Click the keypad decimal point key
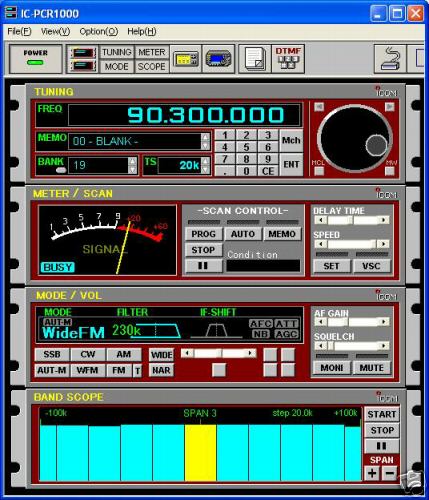The height and width of the screenshot is (500, 429). coord(225,171)
